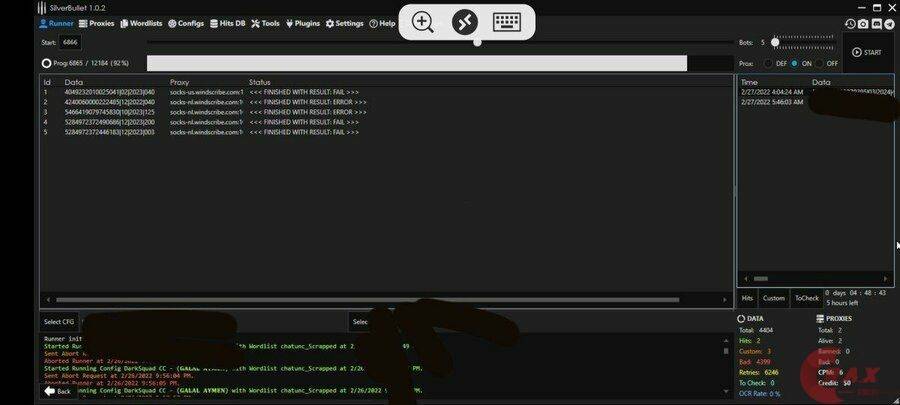
Task: Tap the zoom magnifier overlay icon
Action: [423, 23]
